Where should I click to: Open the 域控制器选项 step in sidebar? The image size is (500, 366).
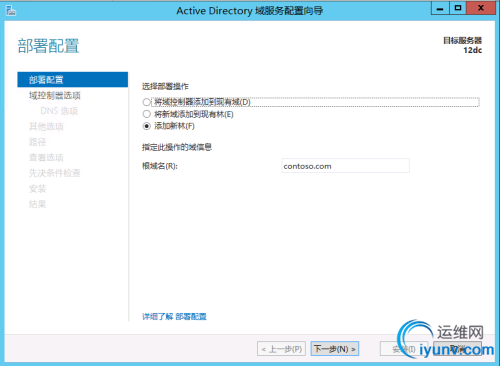pos(55,96)
